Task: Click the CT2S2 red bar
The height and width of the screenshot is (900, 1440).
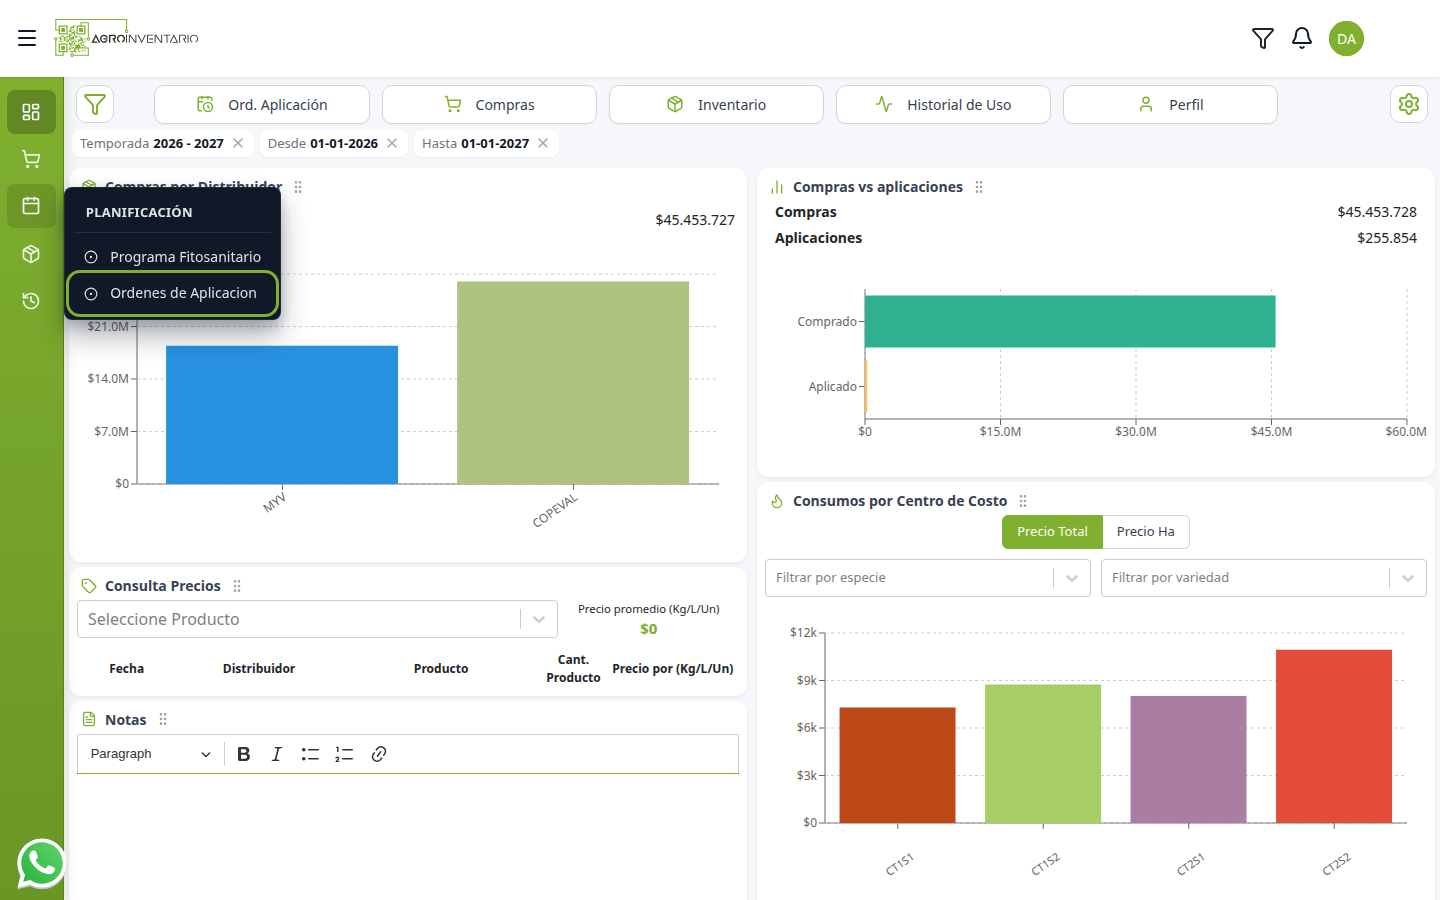Action: pyautogui.click(x=1334, y=737)
